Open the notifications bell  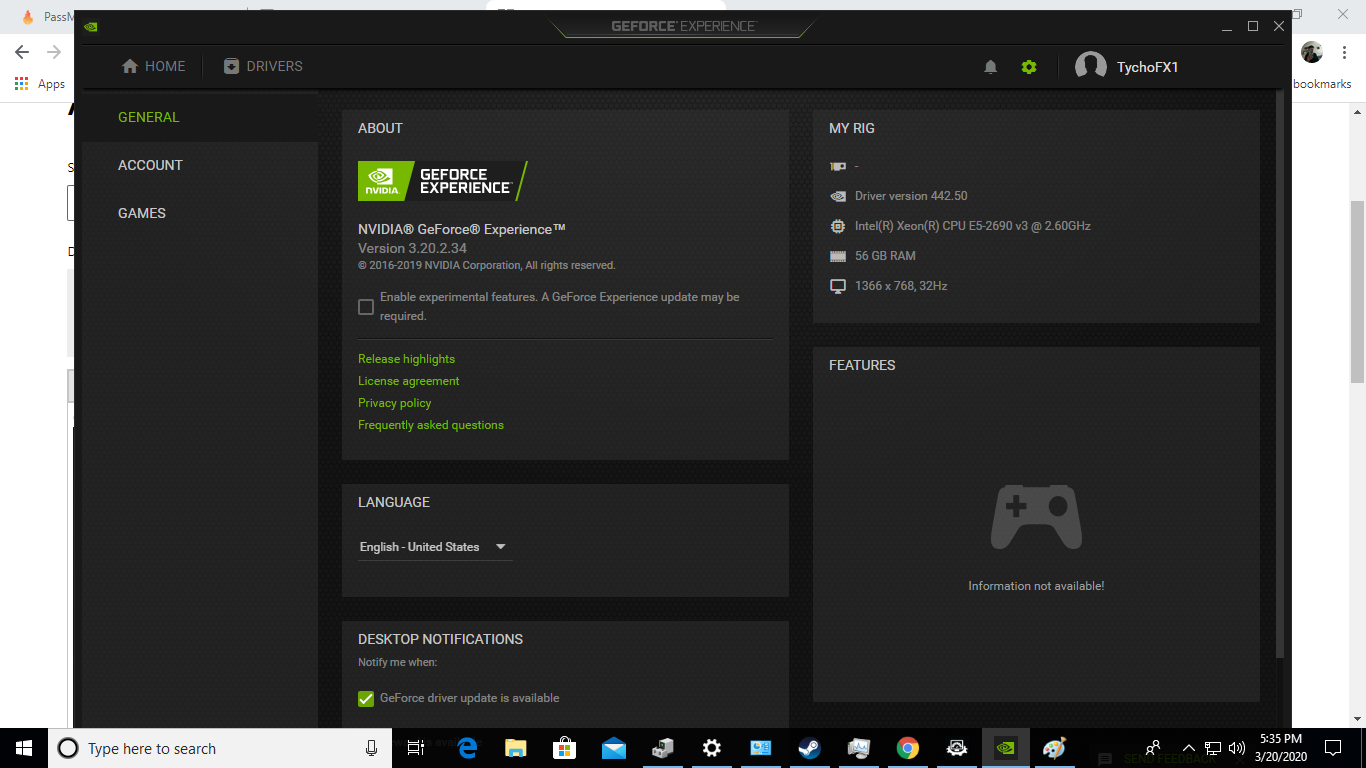click(x=991, y=67)
